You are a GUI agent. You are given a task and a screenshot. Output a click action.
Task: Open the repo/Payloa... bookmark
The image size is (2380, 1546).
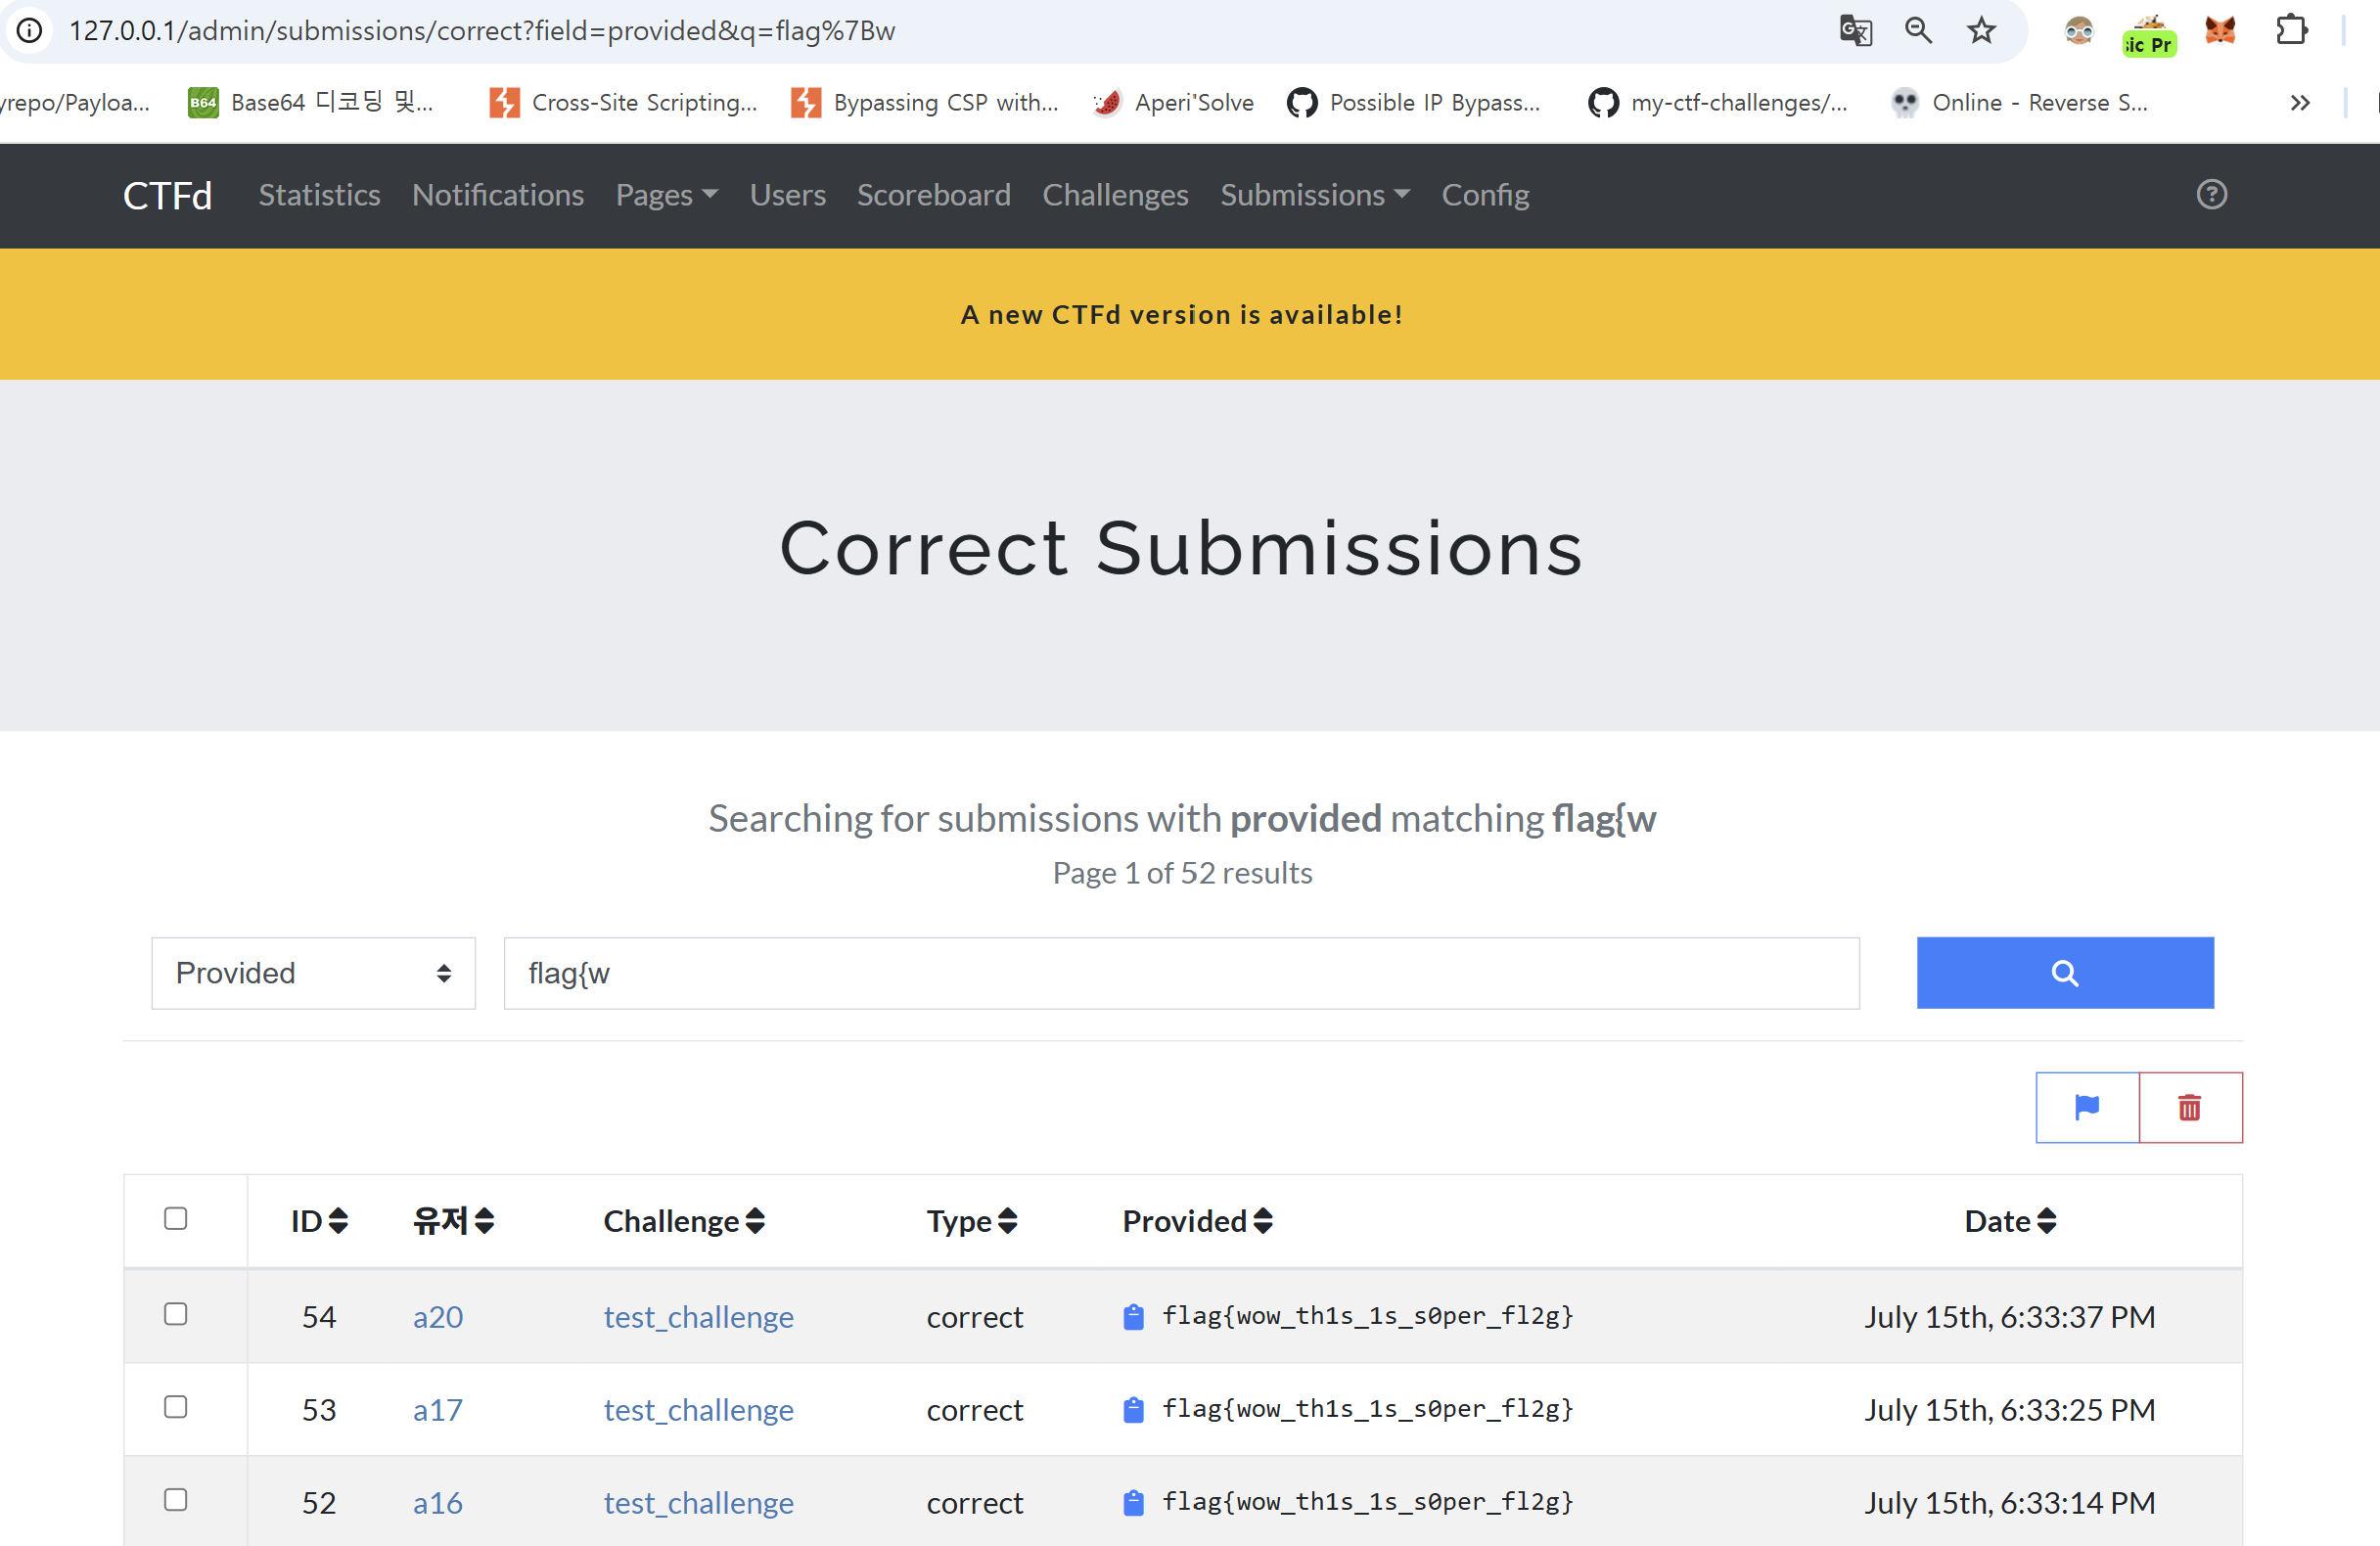point(75,102)
